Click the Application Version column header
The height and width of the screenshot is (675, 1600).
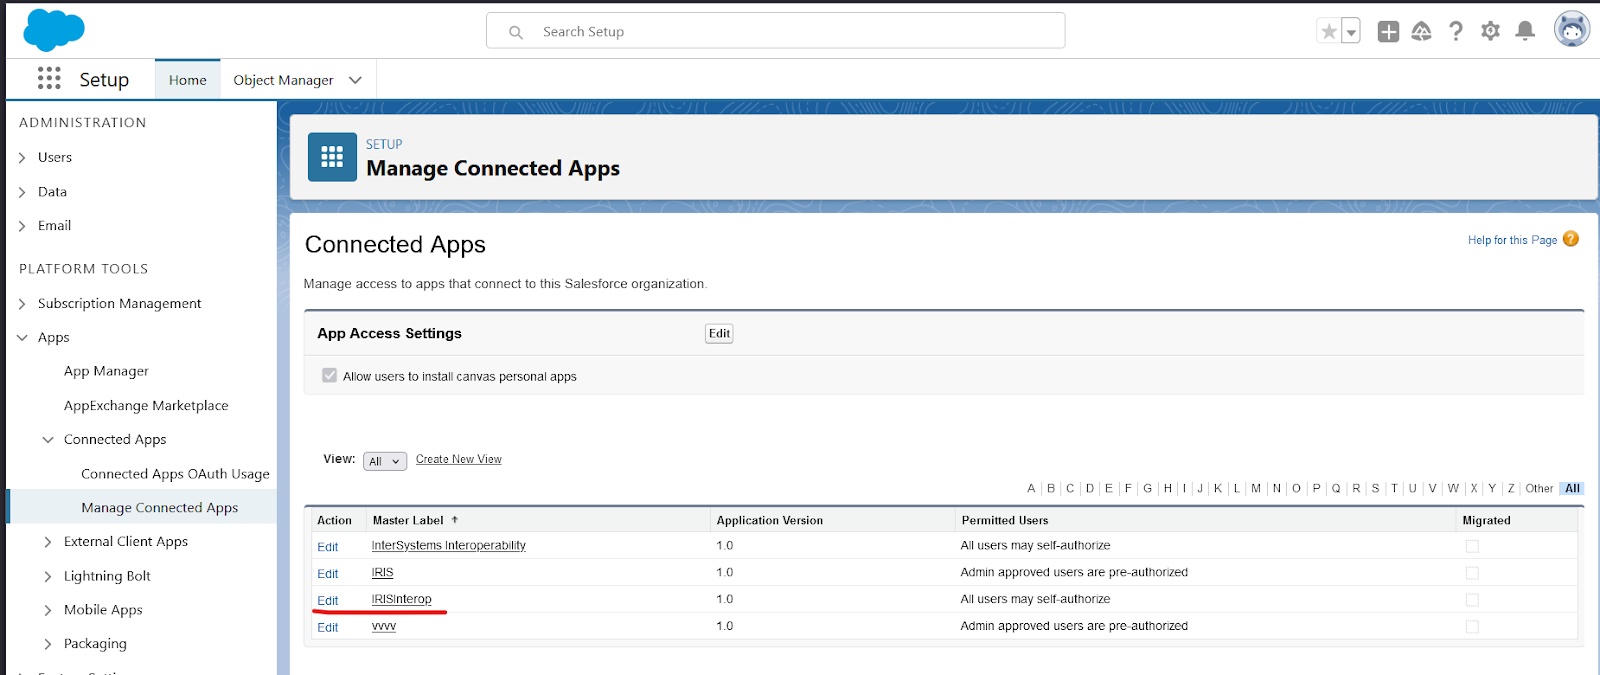click(770, 520)
